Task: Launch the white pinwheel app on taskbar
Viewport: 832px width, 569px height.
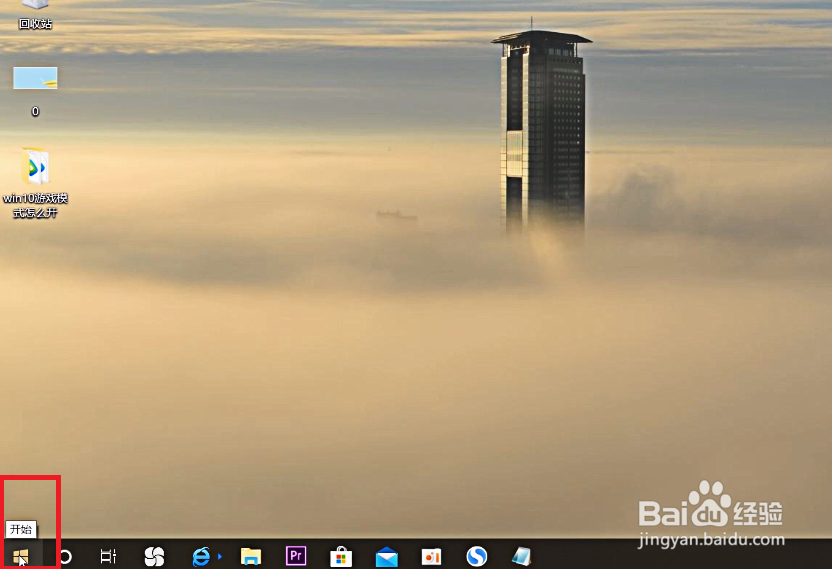Action: (x=154, y=556)
